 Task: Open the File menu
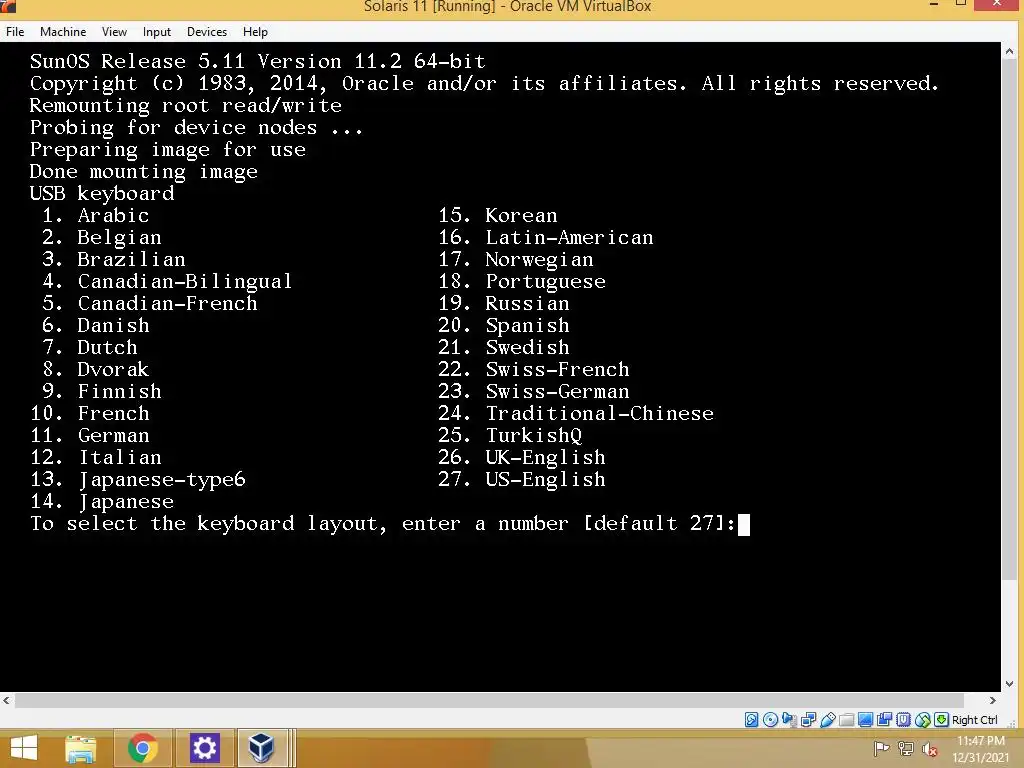[x=15, y=31]
